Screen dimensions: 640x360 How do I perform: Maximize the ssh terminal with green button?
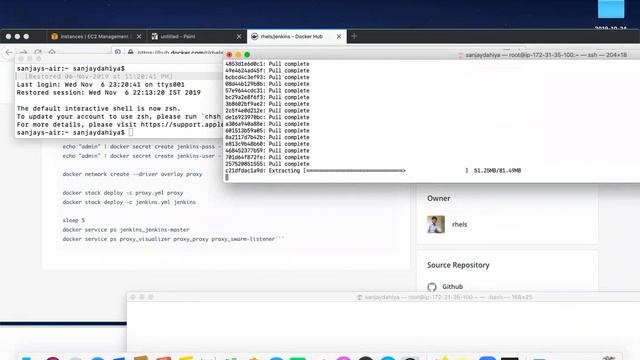click(x=247, y=55)
